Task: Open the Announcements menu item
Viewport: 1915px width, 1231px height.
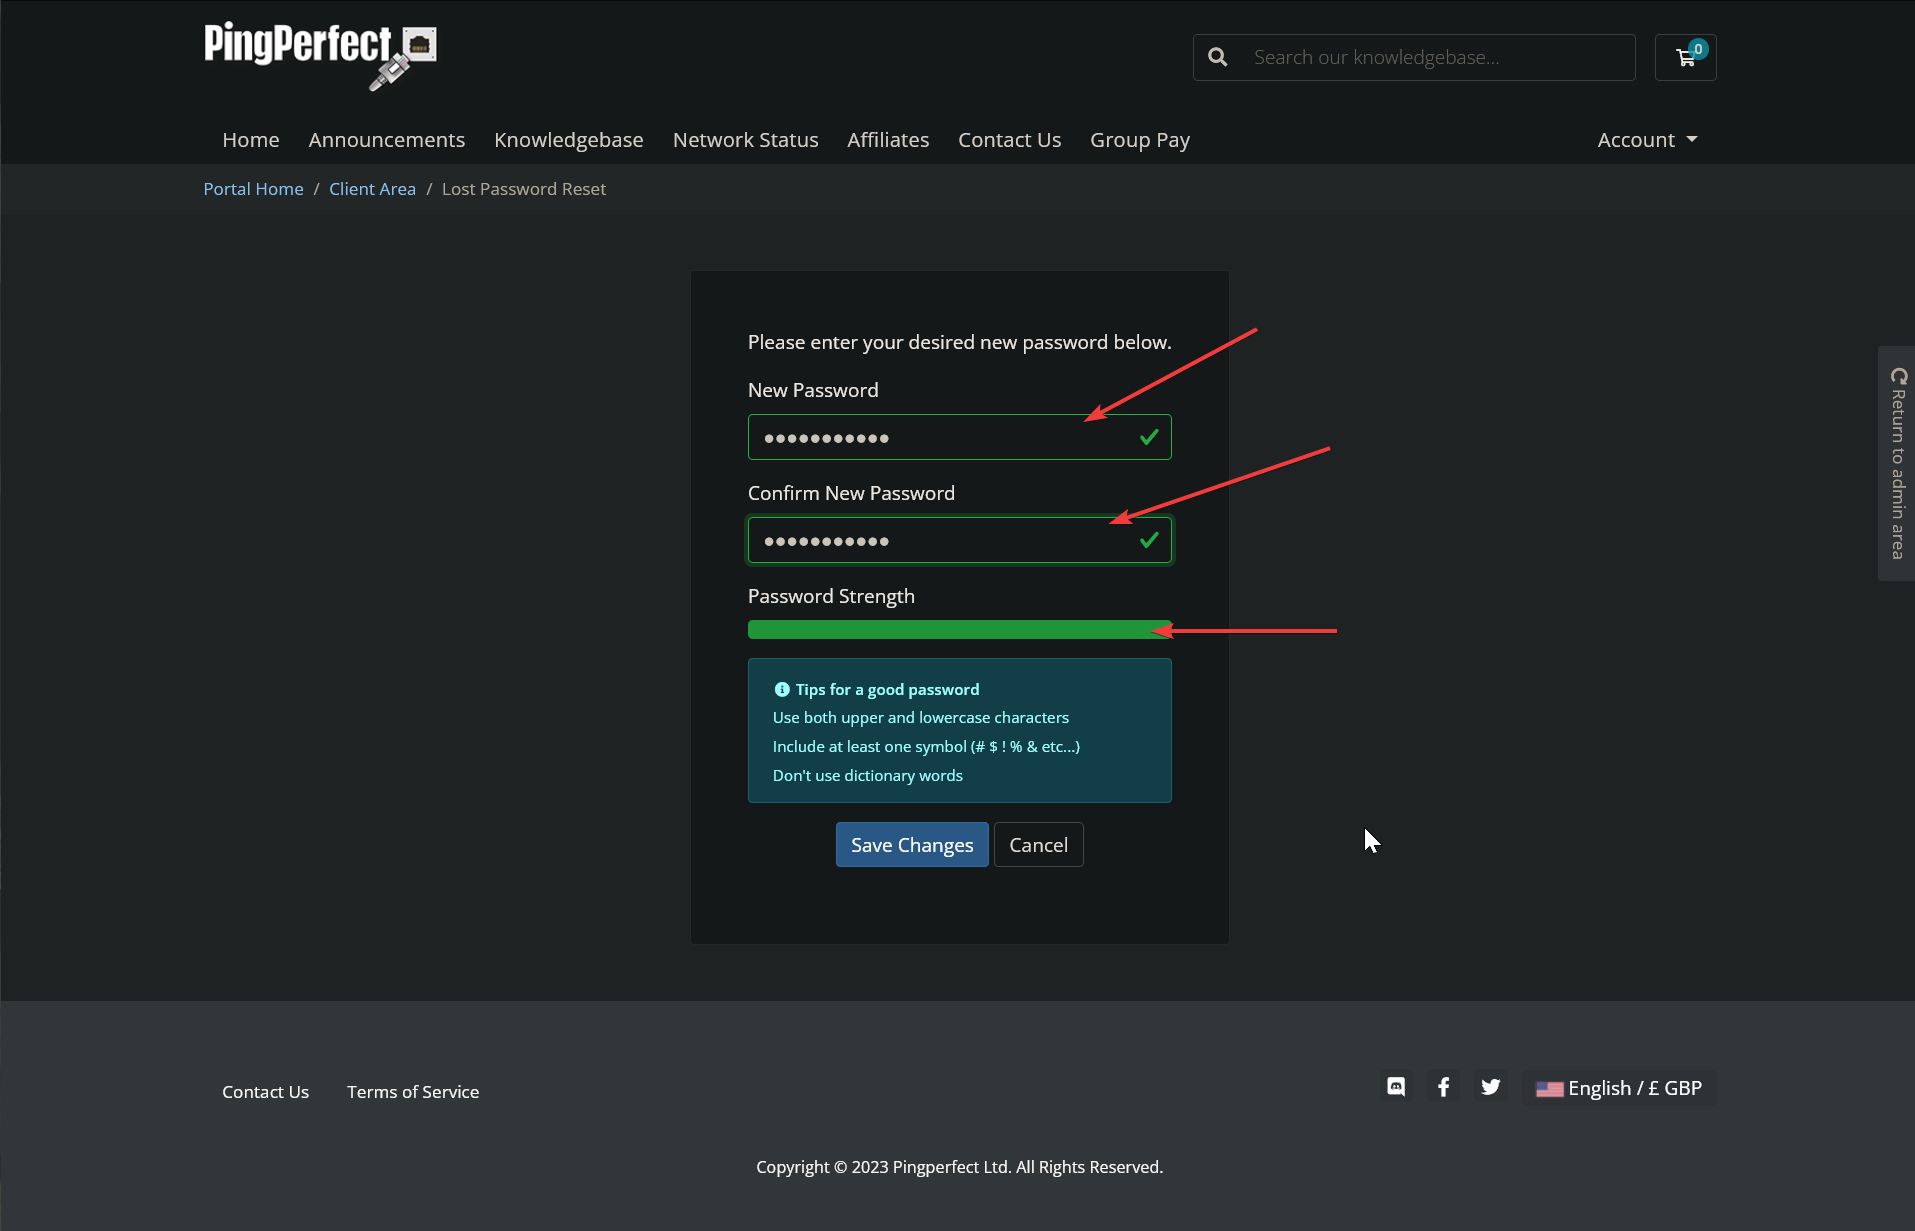Action: pyautogui.click(x=386, y=140)
